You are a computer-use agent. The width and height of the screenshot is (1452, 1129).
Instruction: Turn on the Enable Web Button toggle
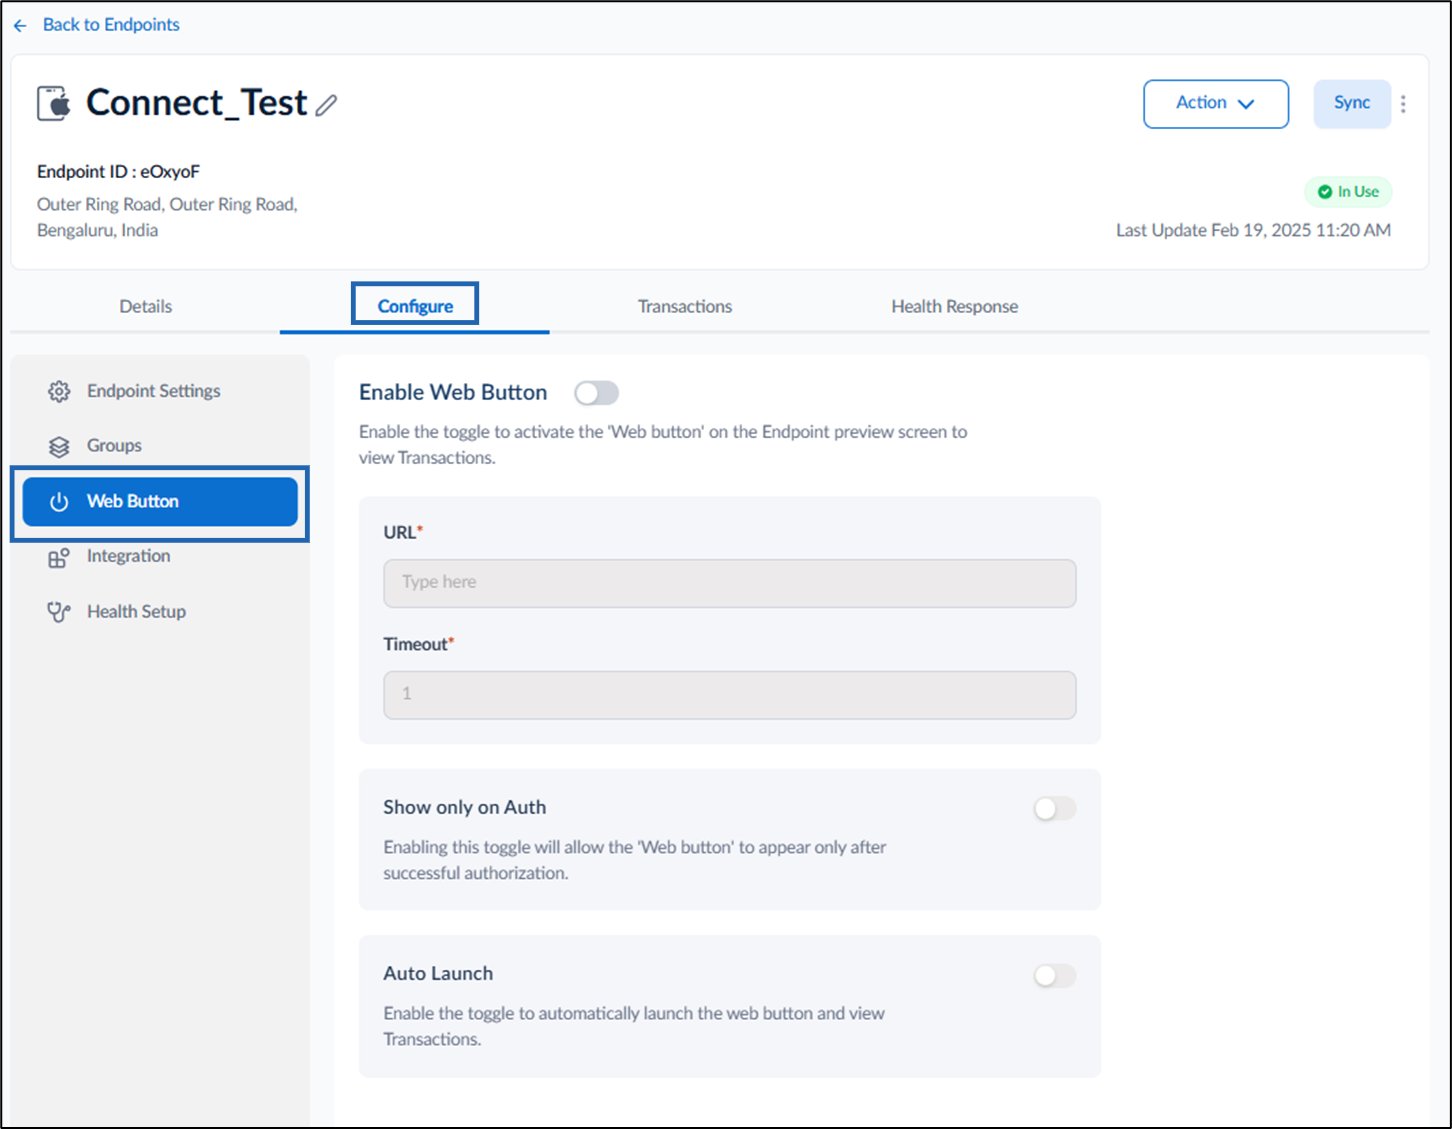pyautogui.click(x=597, y=393)
